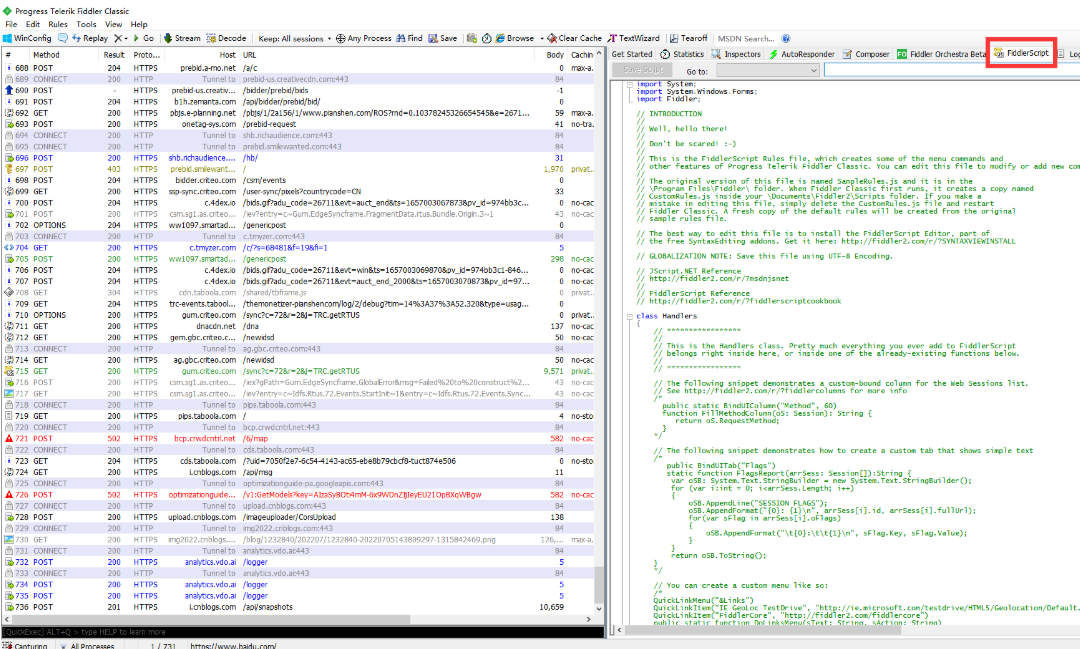Image resolution: width=1080 pixels, height=649 pixels.
Task: Open the File menu
Action: [11, 24]
